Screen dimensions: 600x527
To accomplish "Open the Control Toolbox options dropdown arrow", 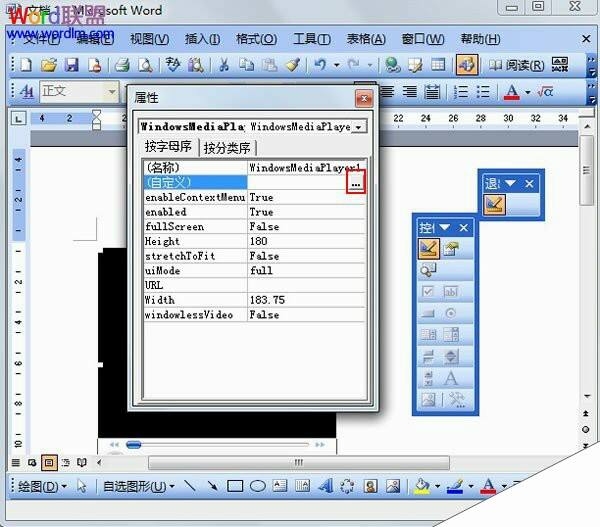I will tap(444, 227).
